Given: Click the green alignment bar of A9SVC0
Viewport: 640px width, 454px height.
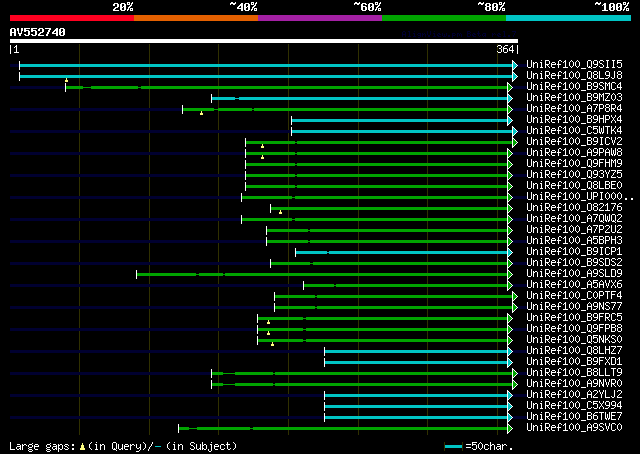Looking at the screenshot, I should [343, 429].
